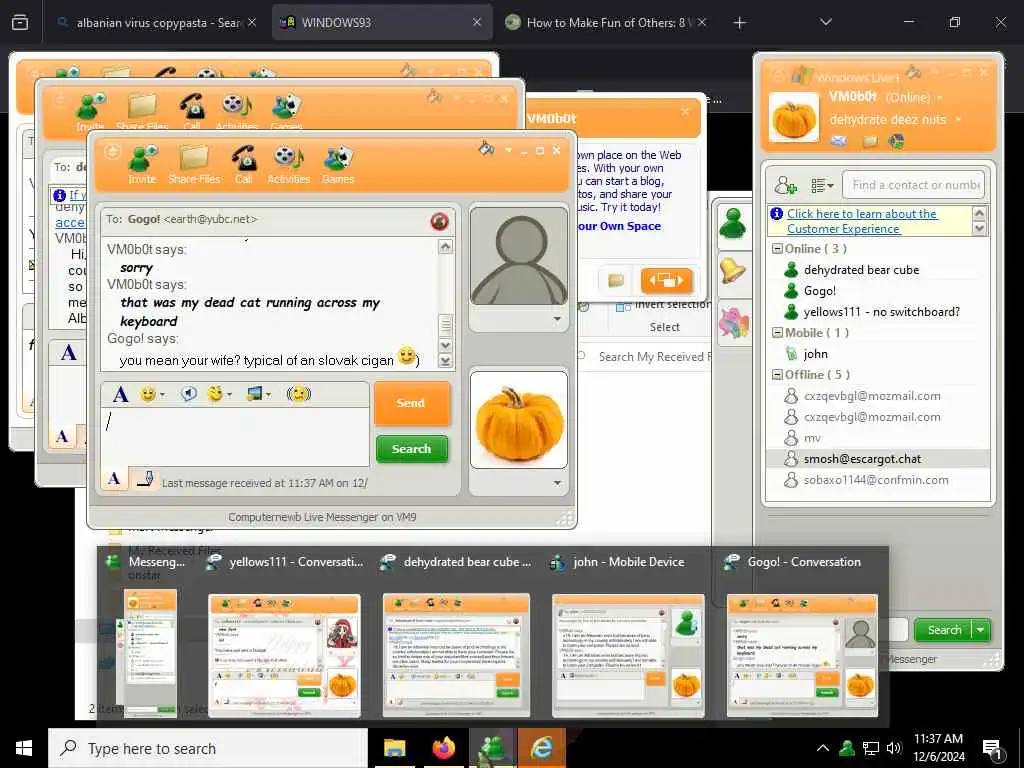This screenshot has width=1024, height=768.
Task: Send a nudge with the shaking face icon
Action: pos(298,394)
